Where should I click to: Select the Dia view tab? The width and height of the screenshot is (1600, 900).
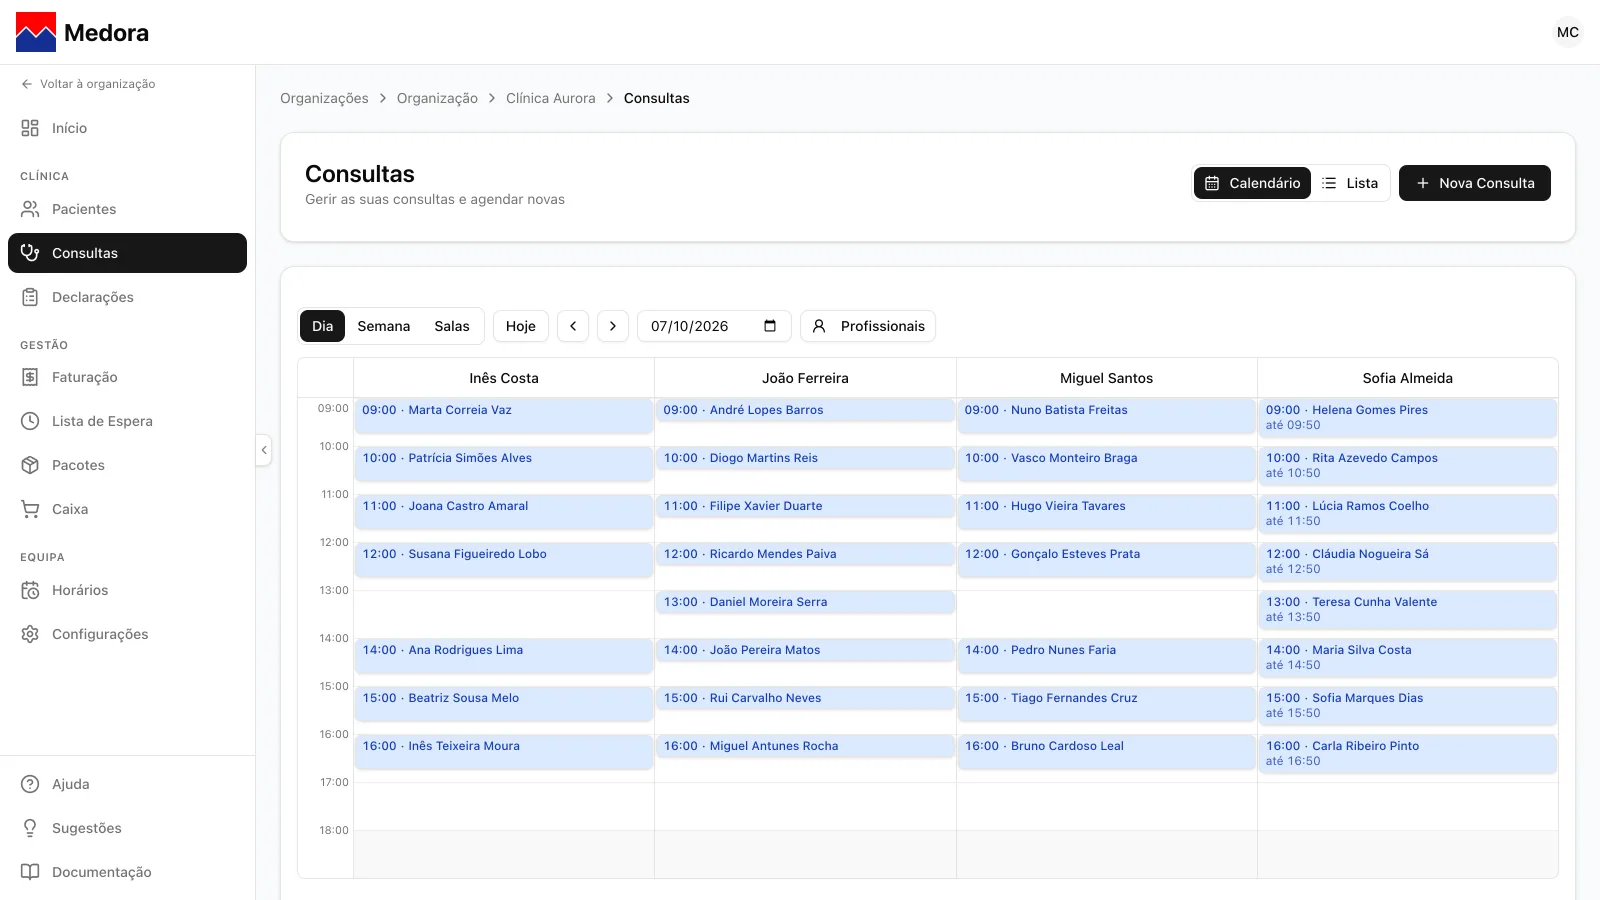click(322, 326)
